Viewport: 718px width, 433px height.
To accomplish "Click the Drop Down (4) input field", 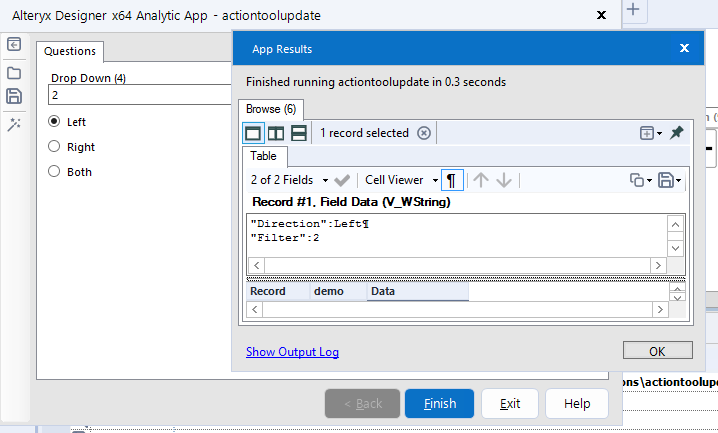I will [140, 95].
